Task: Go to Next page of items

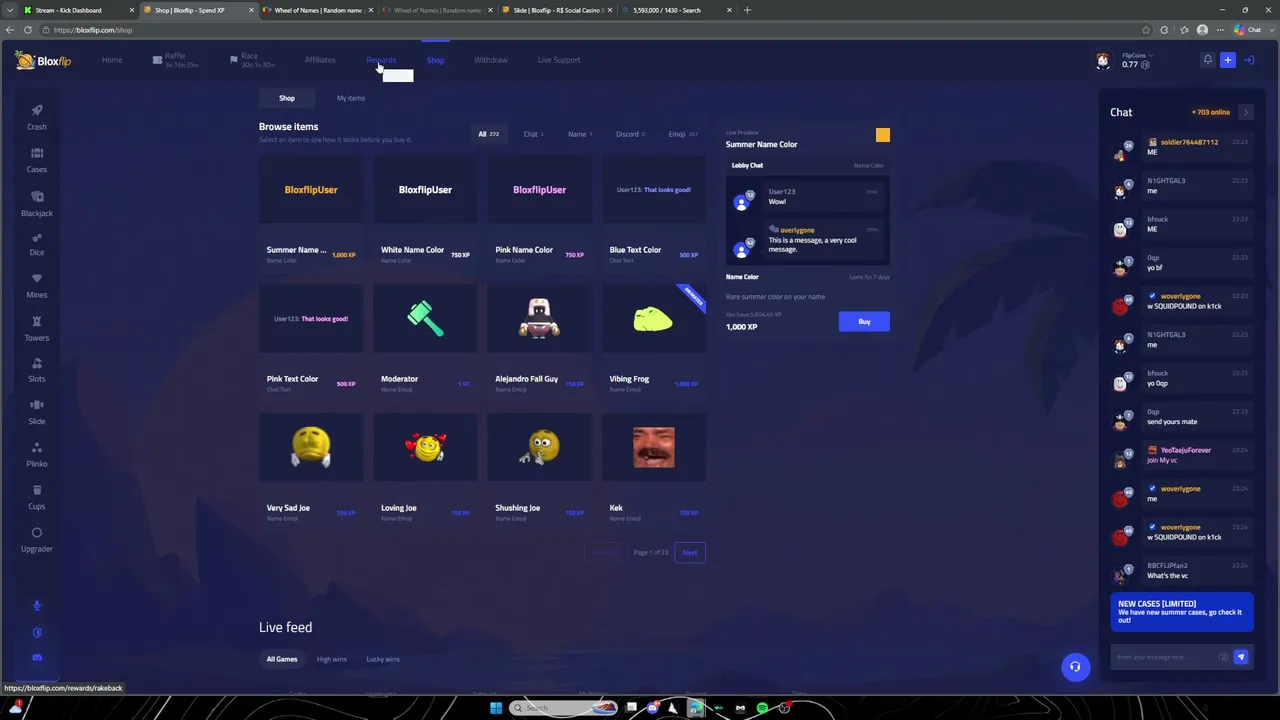Action: pyautogui.click(x=690, y=552)
